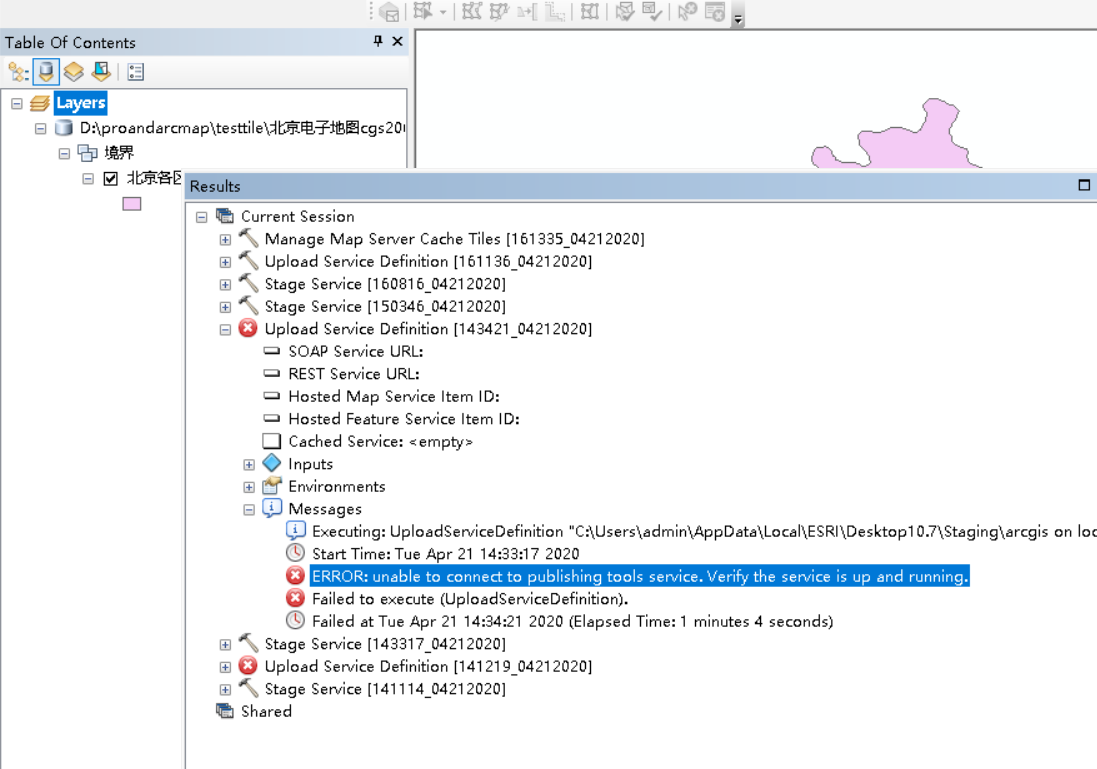1097x769 pixels.
Task: Select the Shared results entry
Action: coord(266,711)
